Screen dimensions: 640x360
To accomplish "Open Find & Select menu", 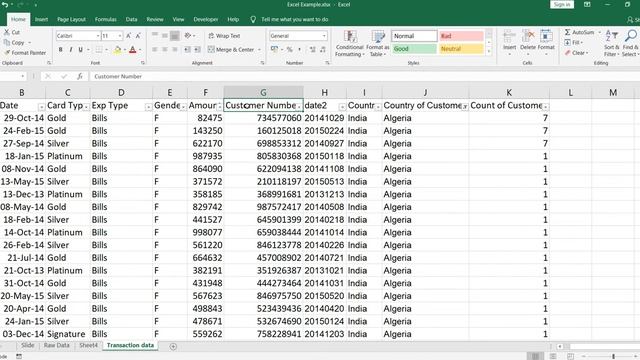I will click(631, 43).
